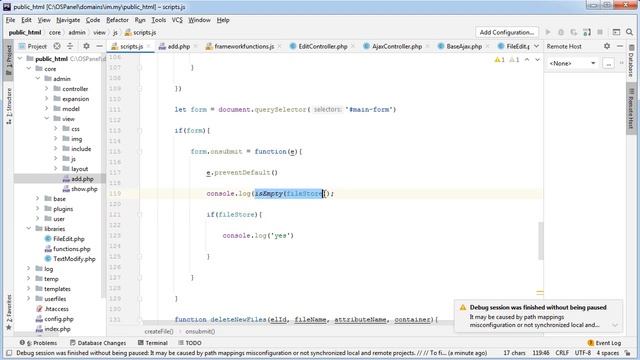Switch to the add.php editor tab
The width and height of the screenshot is (640, 360).
[179, 47]
